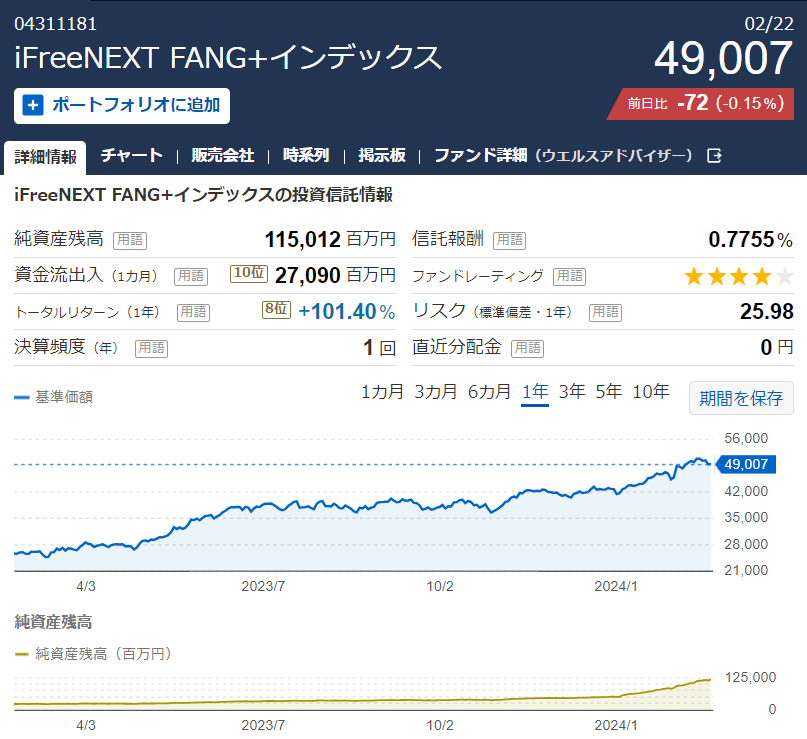Open the 用語 glossary icon for トータルリターン
Viewport: 807px width, 739px height.
tap(194, 312)
